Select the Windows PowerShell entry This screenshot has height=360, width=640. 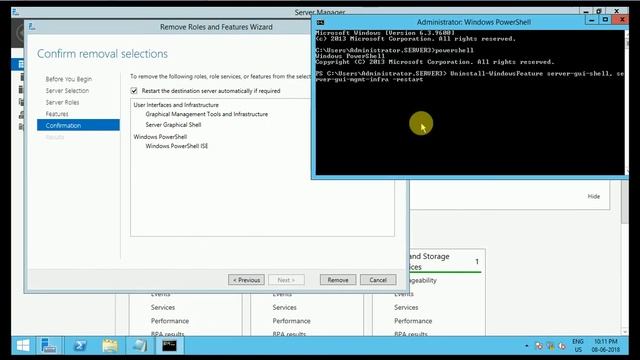click(160, 137)
